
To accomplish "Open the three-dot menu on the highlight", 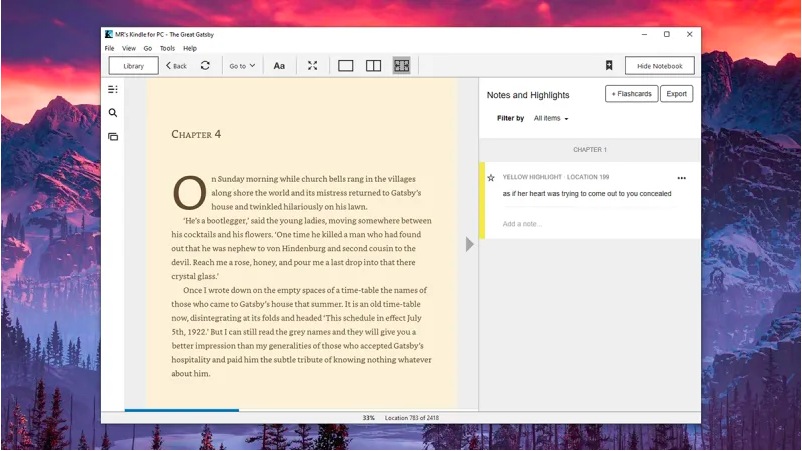I will click(x=682, y=178).
